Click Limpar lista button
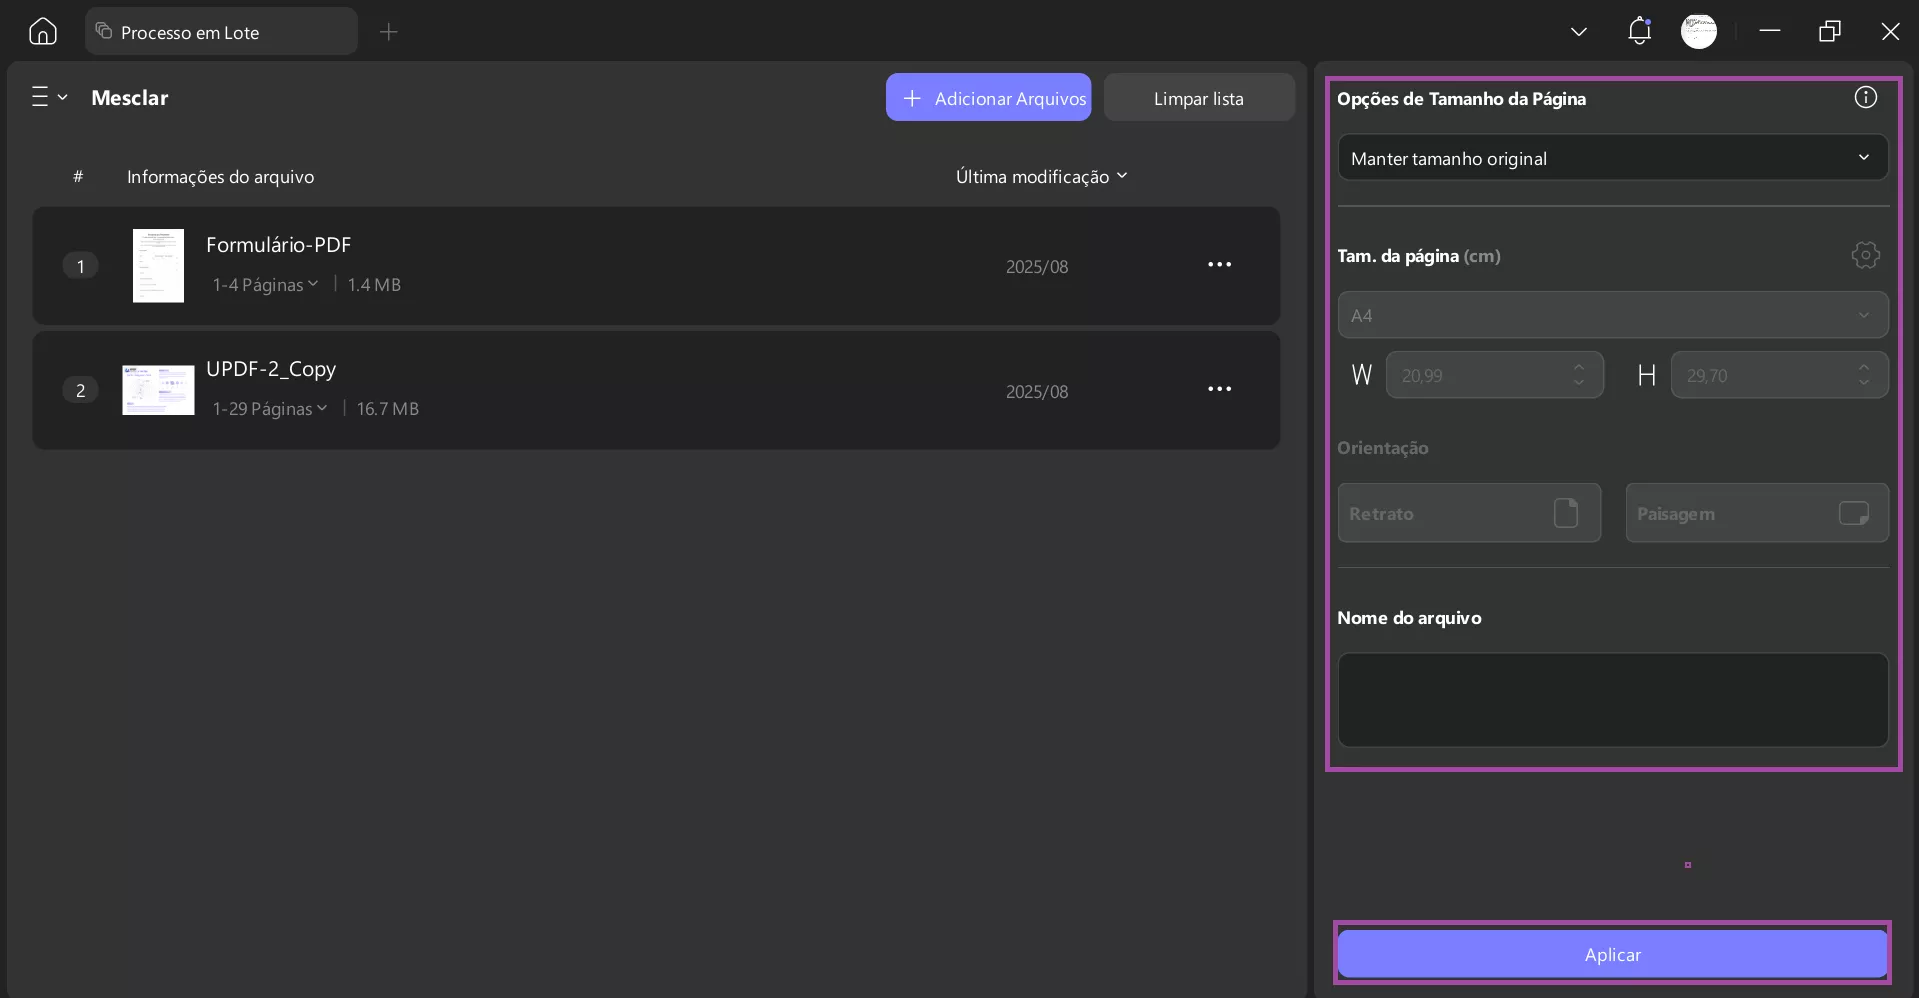Viewport: 1919px width, 998px height. tap(1198, 98)
